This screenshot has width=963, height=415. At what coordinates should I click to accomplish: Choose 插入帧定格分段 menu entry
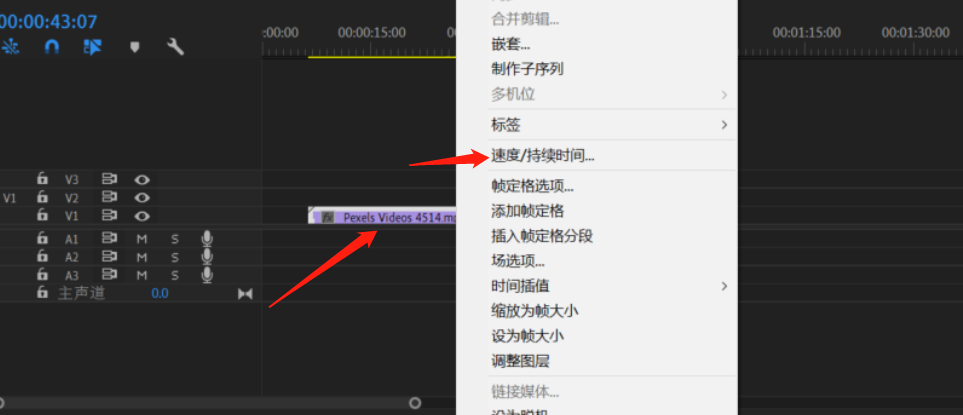pyautogui.click(x=542, y=236)
